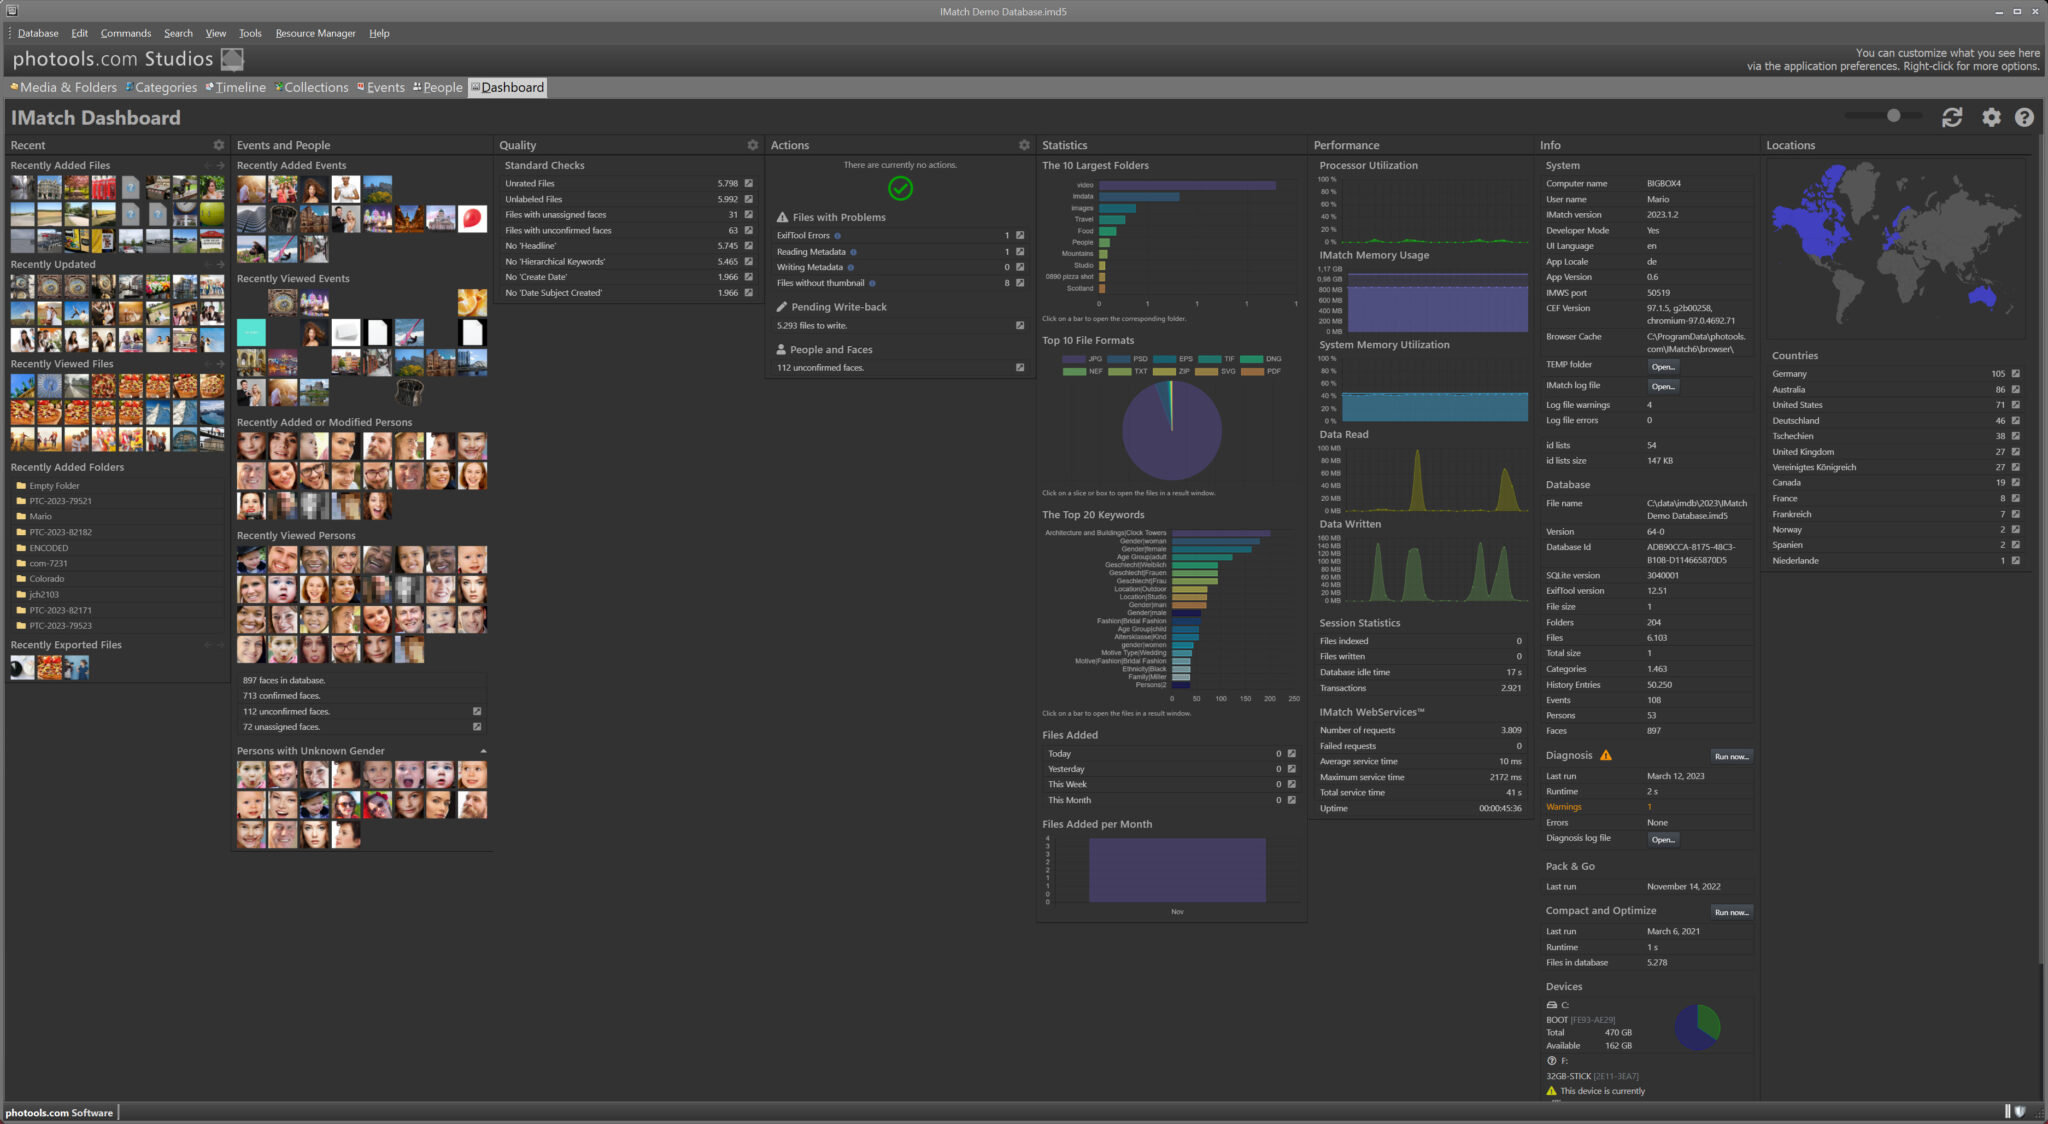The image size is (2048, 1124).
Task: Toggle the PDF legend entry in formats chart
Action: pos(1252,372)
